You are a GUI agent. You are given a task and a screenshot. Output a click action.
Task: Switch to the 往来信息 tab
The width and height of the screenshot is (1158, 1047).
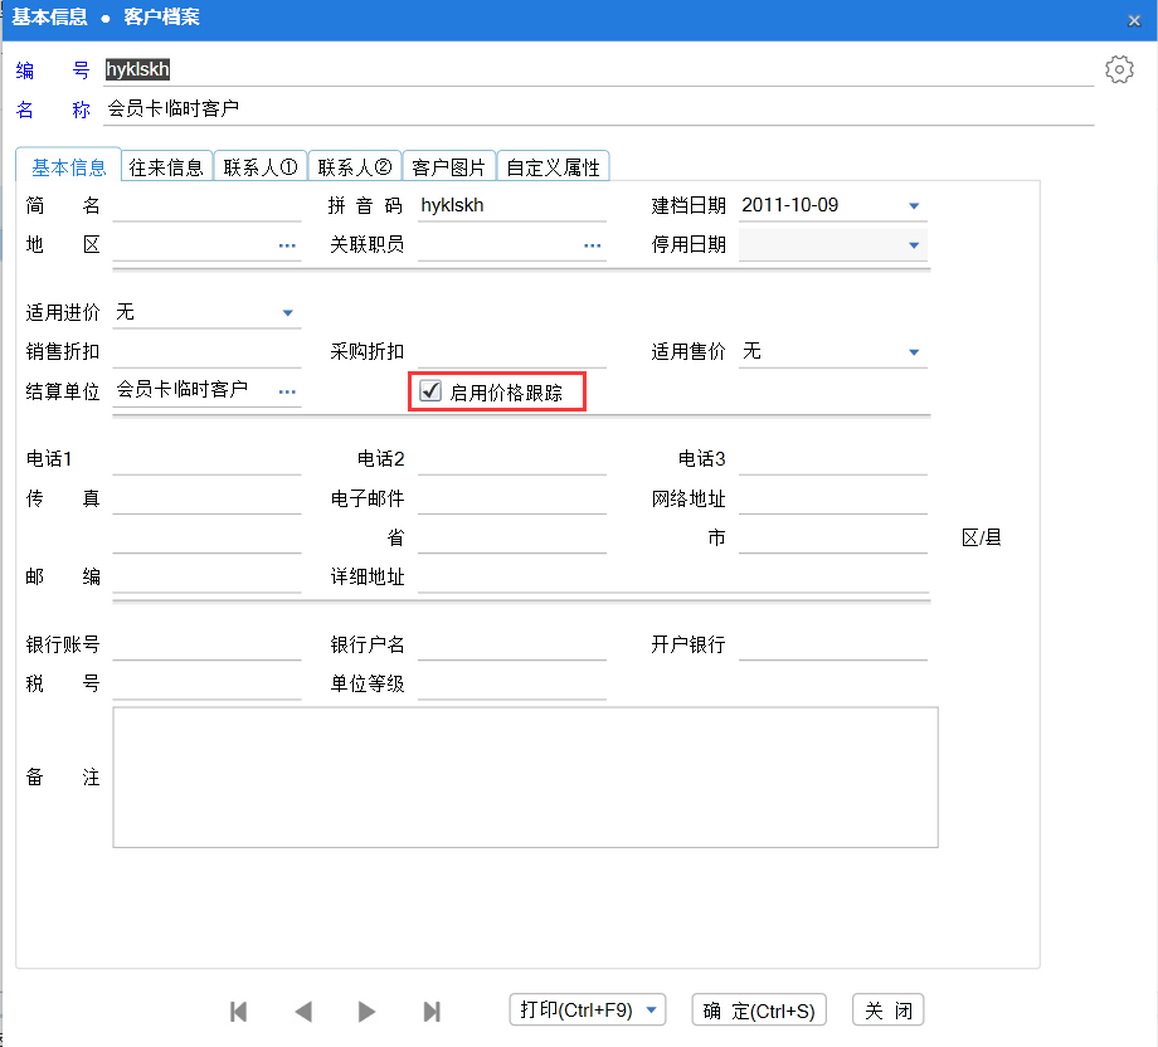pos(166,167)
